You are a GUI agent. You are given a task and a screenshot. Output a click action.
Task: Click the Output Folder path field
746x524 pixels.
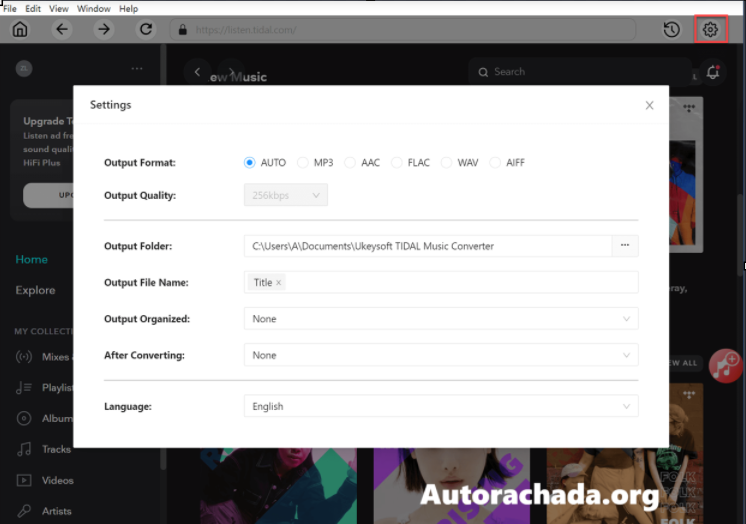coord(427,245)
